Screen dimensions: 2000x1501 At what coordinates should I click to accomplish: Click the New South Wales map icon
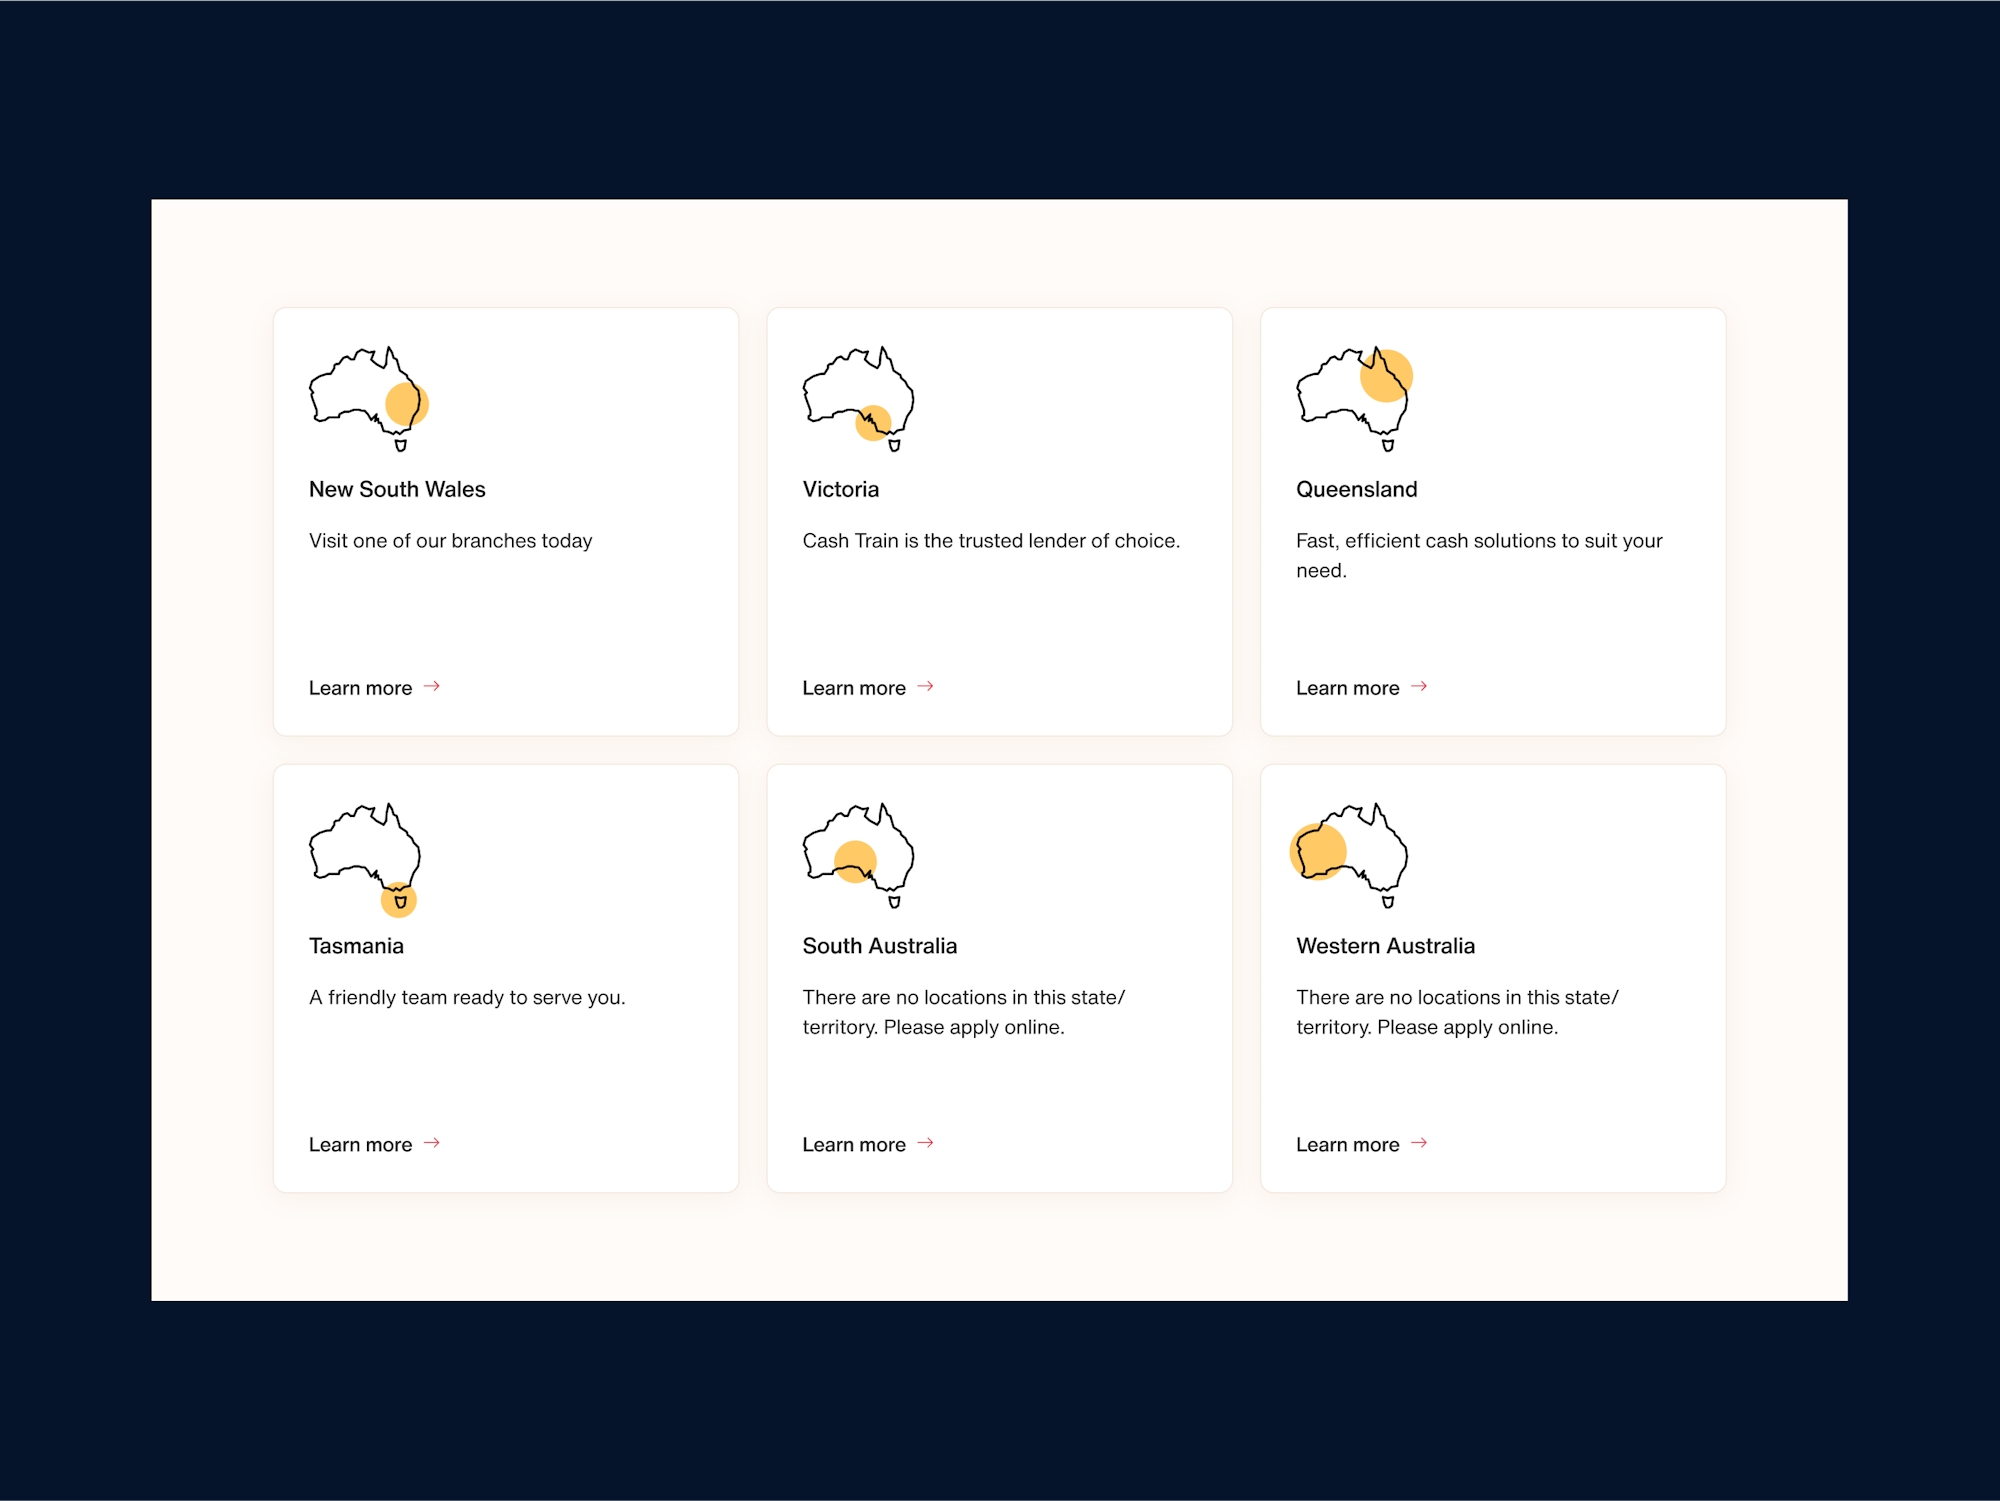[x=367, y=399]
